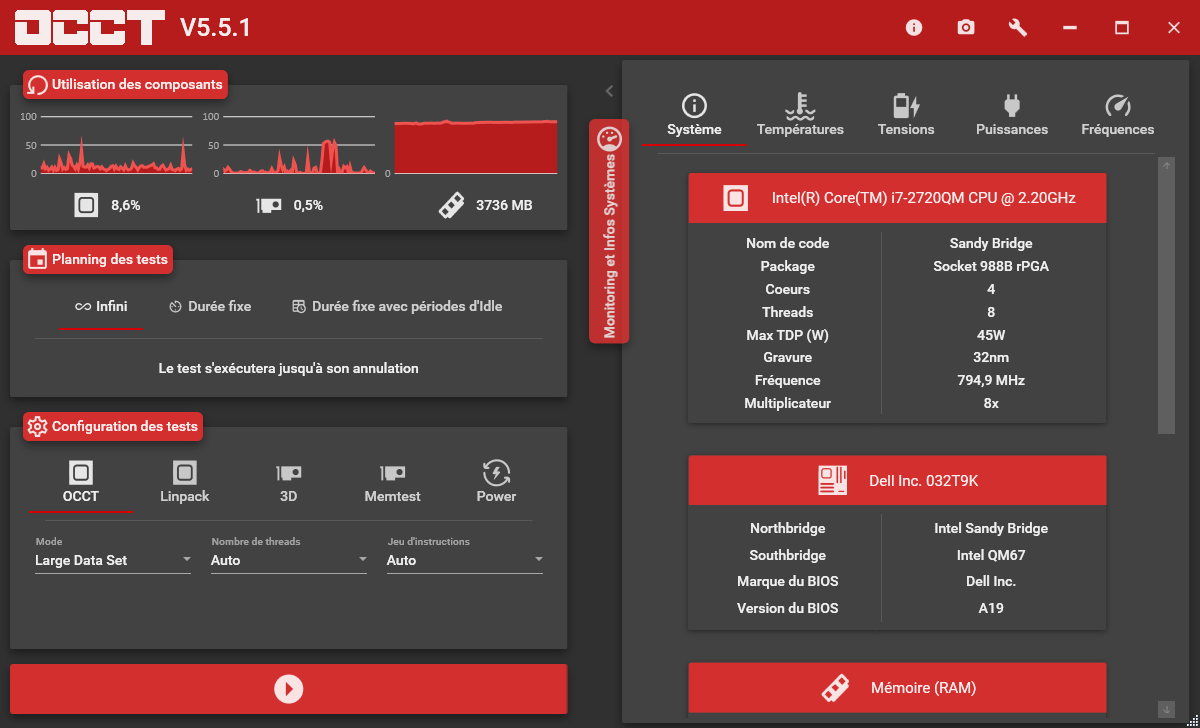This screenshot has width=1200, height=728.
Task: Click the memory usage graph
Action: [x=475, y=146]
